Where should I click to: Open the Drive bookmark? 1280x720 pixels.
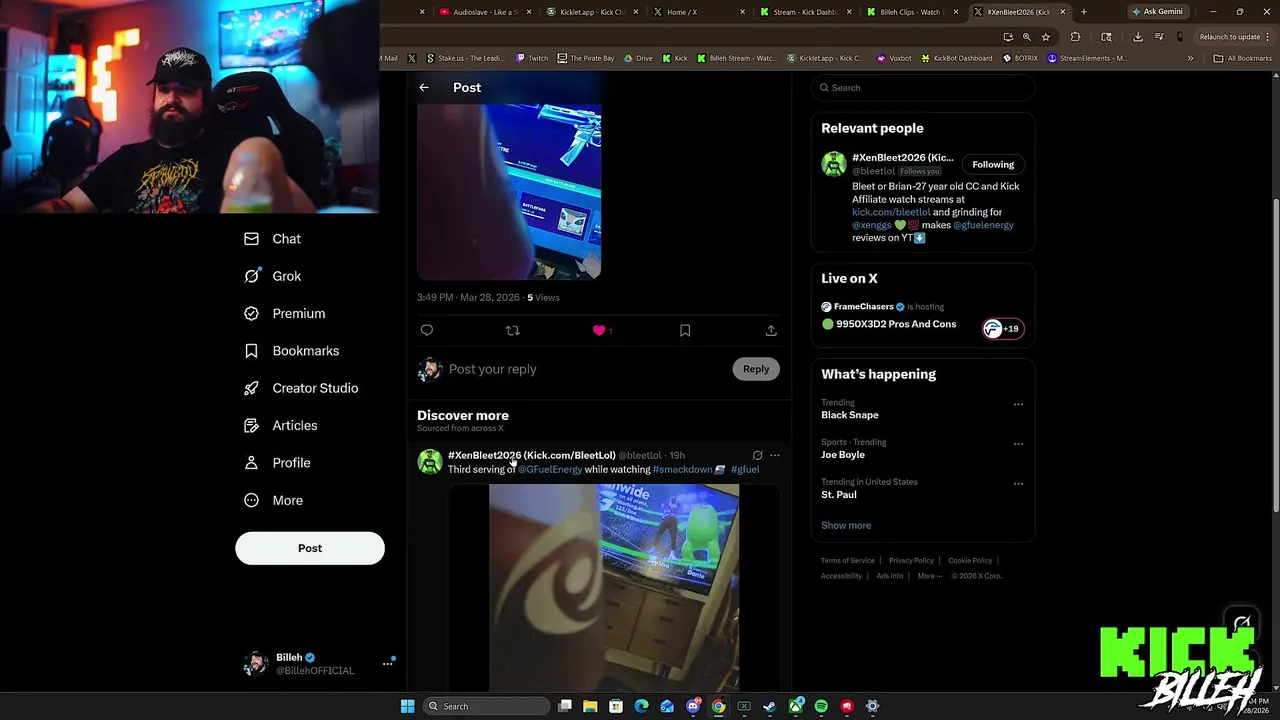pyautogui.click(x=638, y=58)
